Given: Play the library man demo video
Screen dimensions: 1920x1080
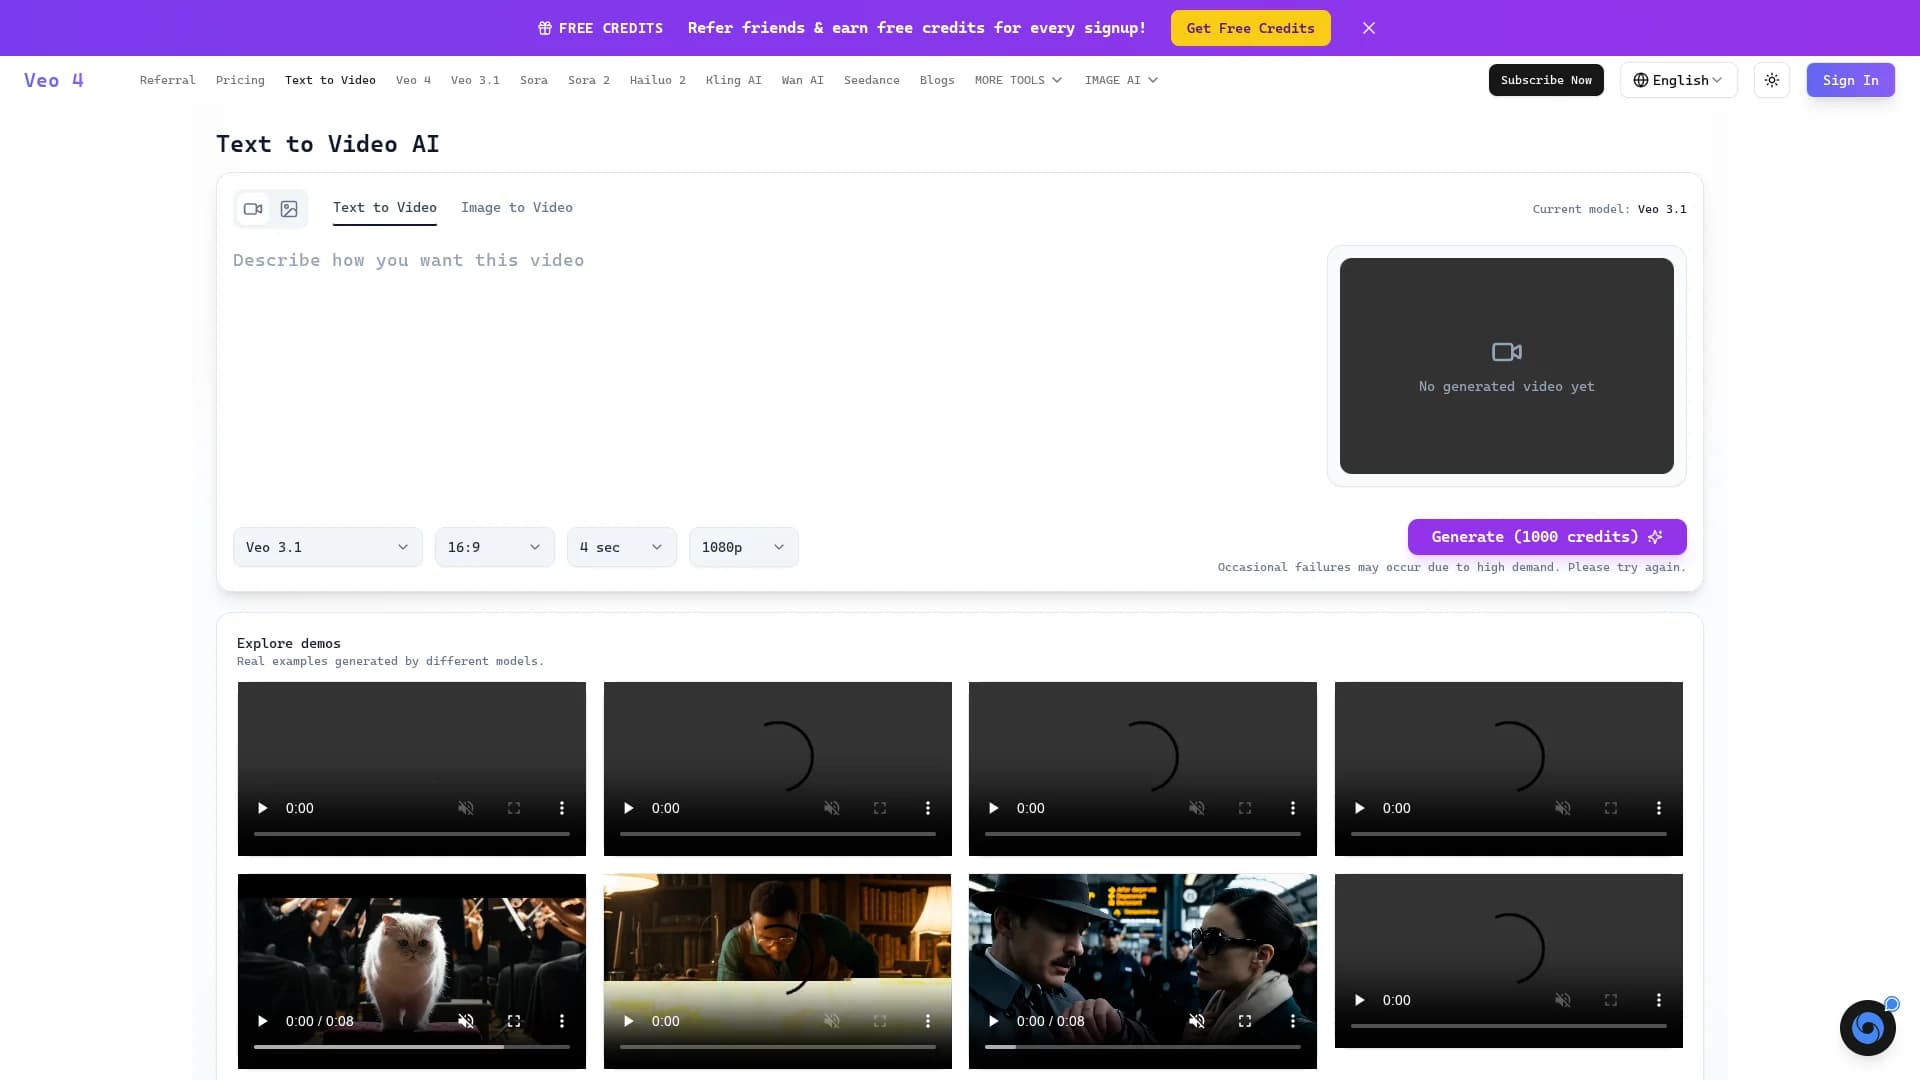Looking at the screenshot, I should click(628, 1021).
